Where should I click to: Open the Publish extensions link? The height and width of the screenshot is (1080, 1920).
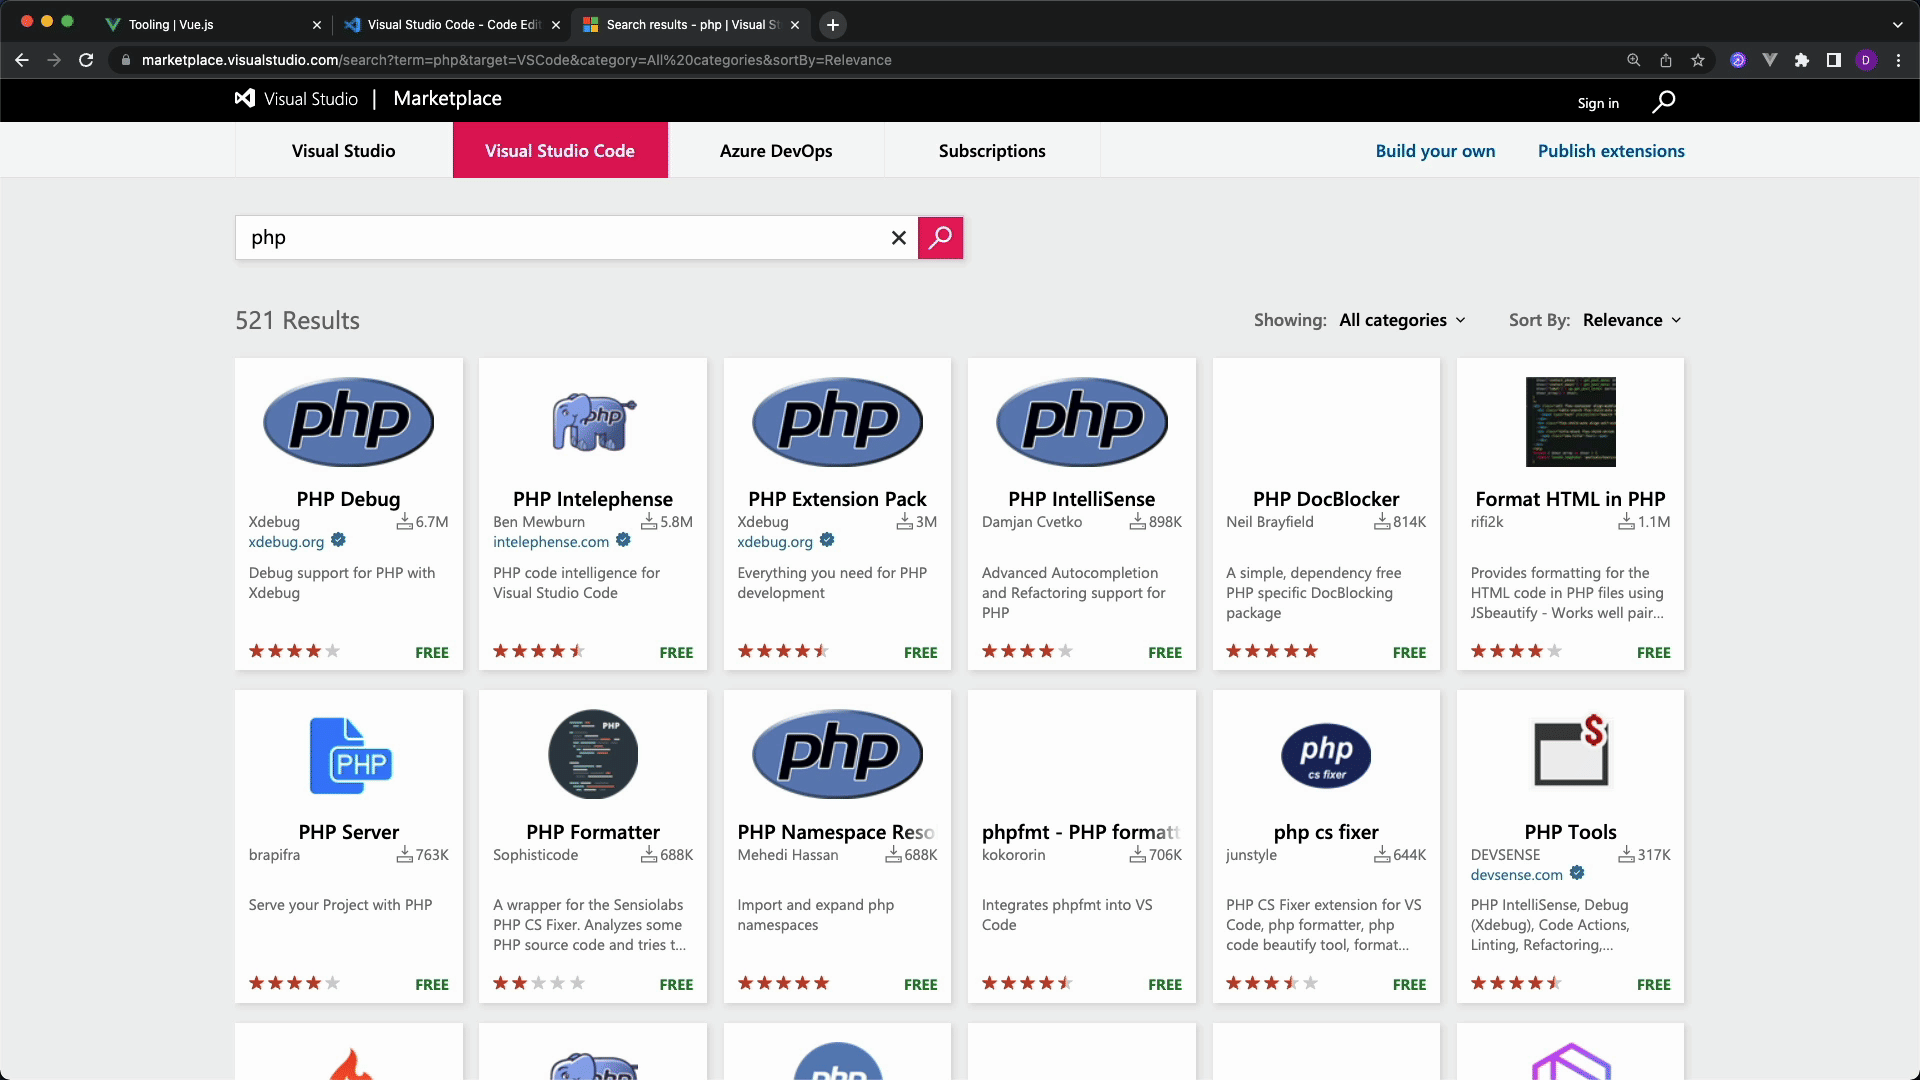point(1611,151)
